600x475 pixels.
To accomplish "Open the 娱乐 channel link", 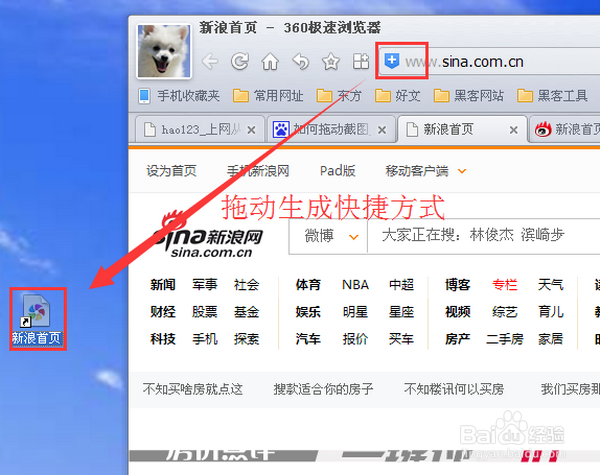I will [308, 312].
